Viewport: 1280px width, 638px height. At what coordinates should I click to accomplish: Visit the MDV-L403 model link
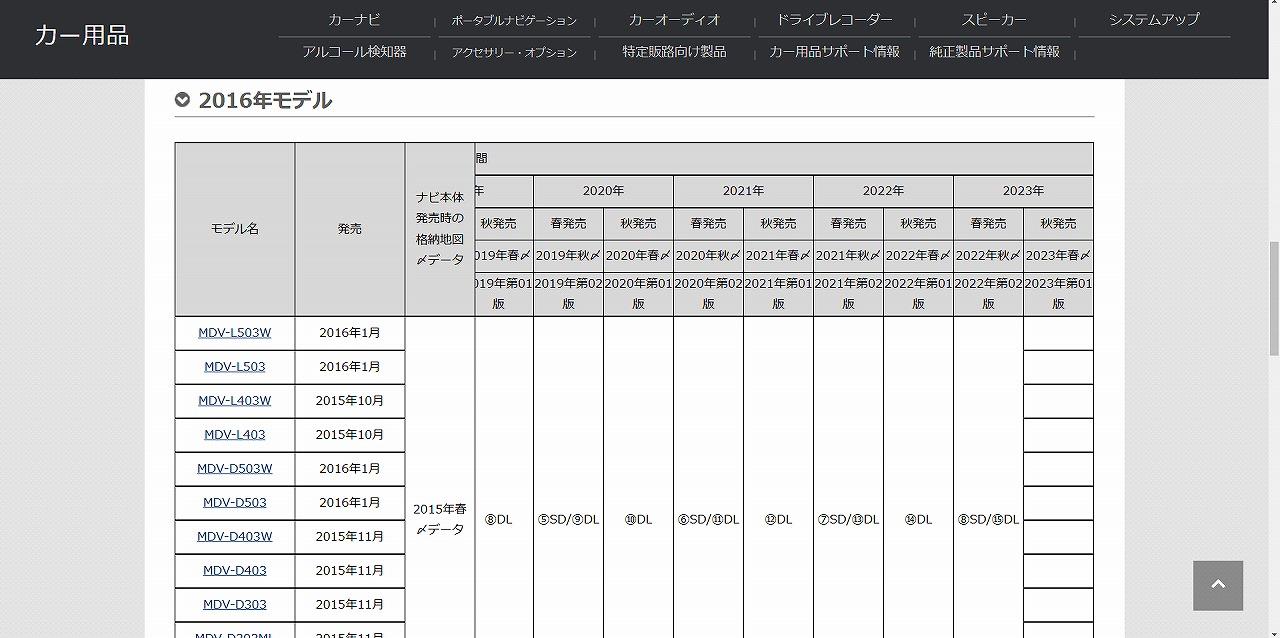235,435
